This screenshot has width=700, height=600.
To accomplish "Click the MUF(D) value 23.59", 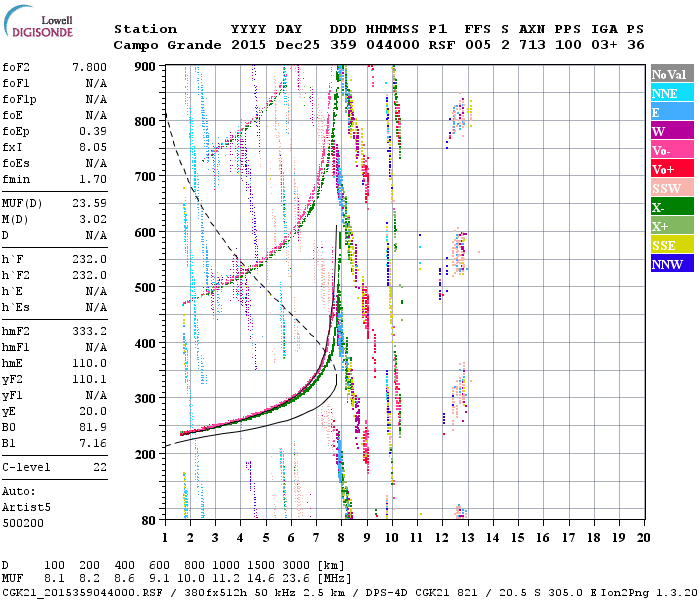I will tap(90, 203).
